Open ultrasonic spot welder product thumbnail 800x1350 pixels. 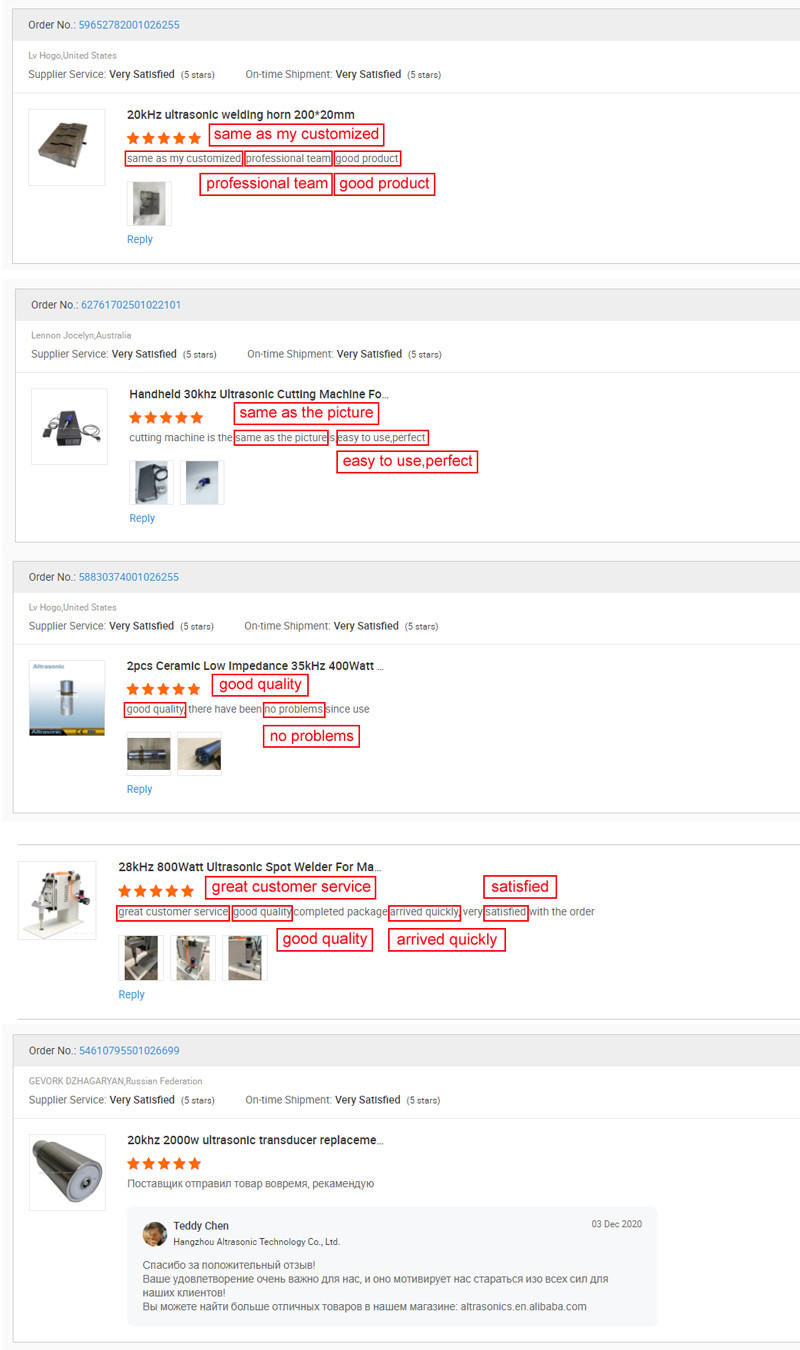tap(57, 900)
